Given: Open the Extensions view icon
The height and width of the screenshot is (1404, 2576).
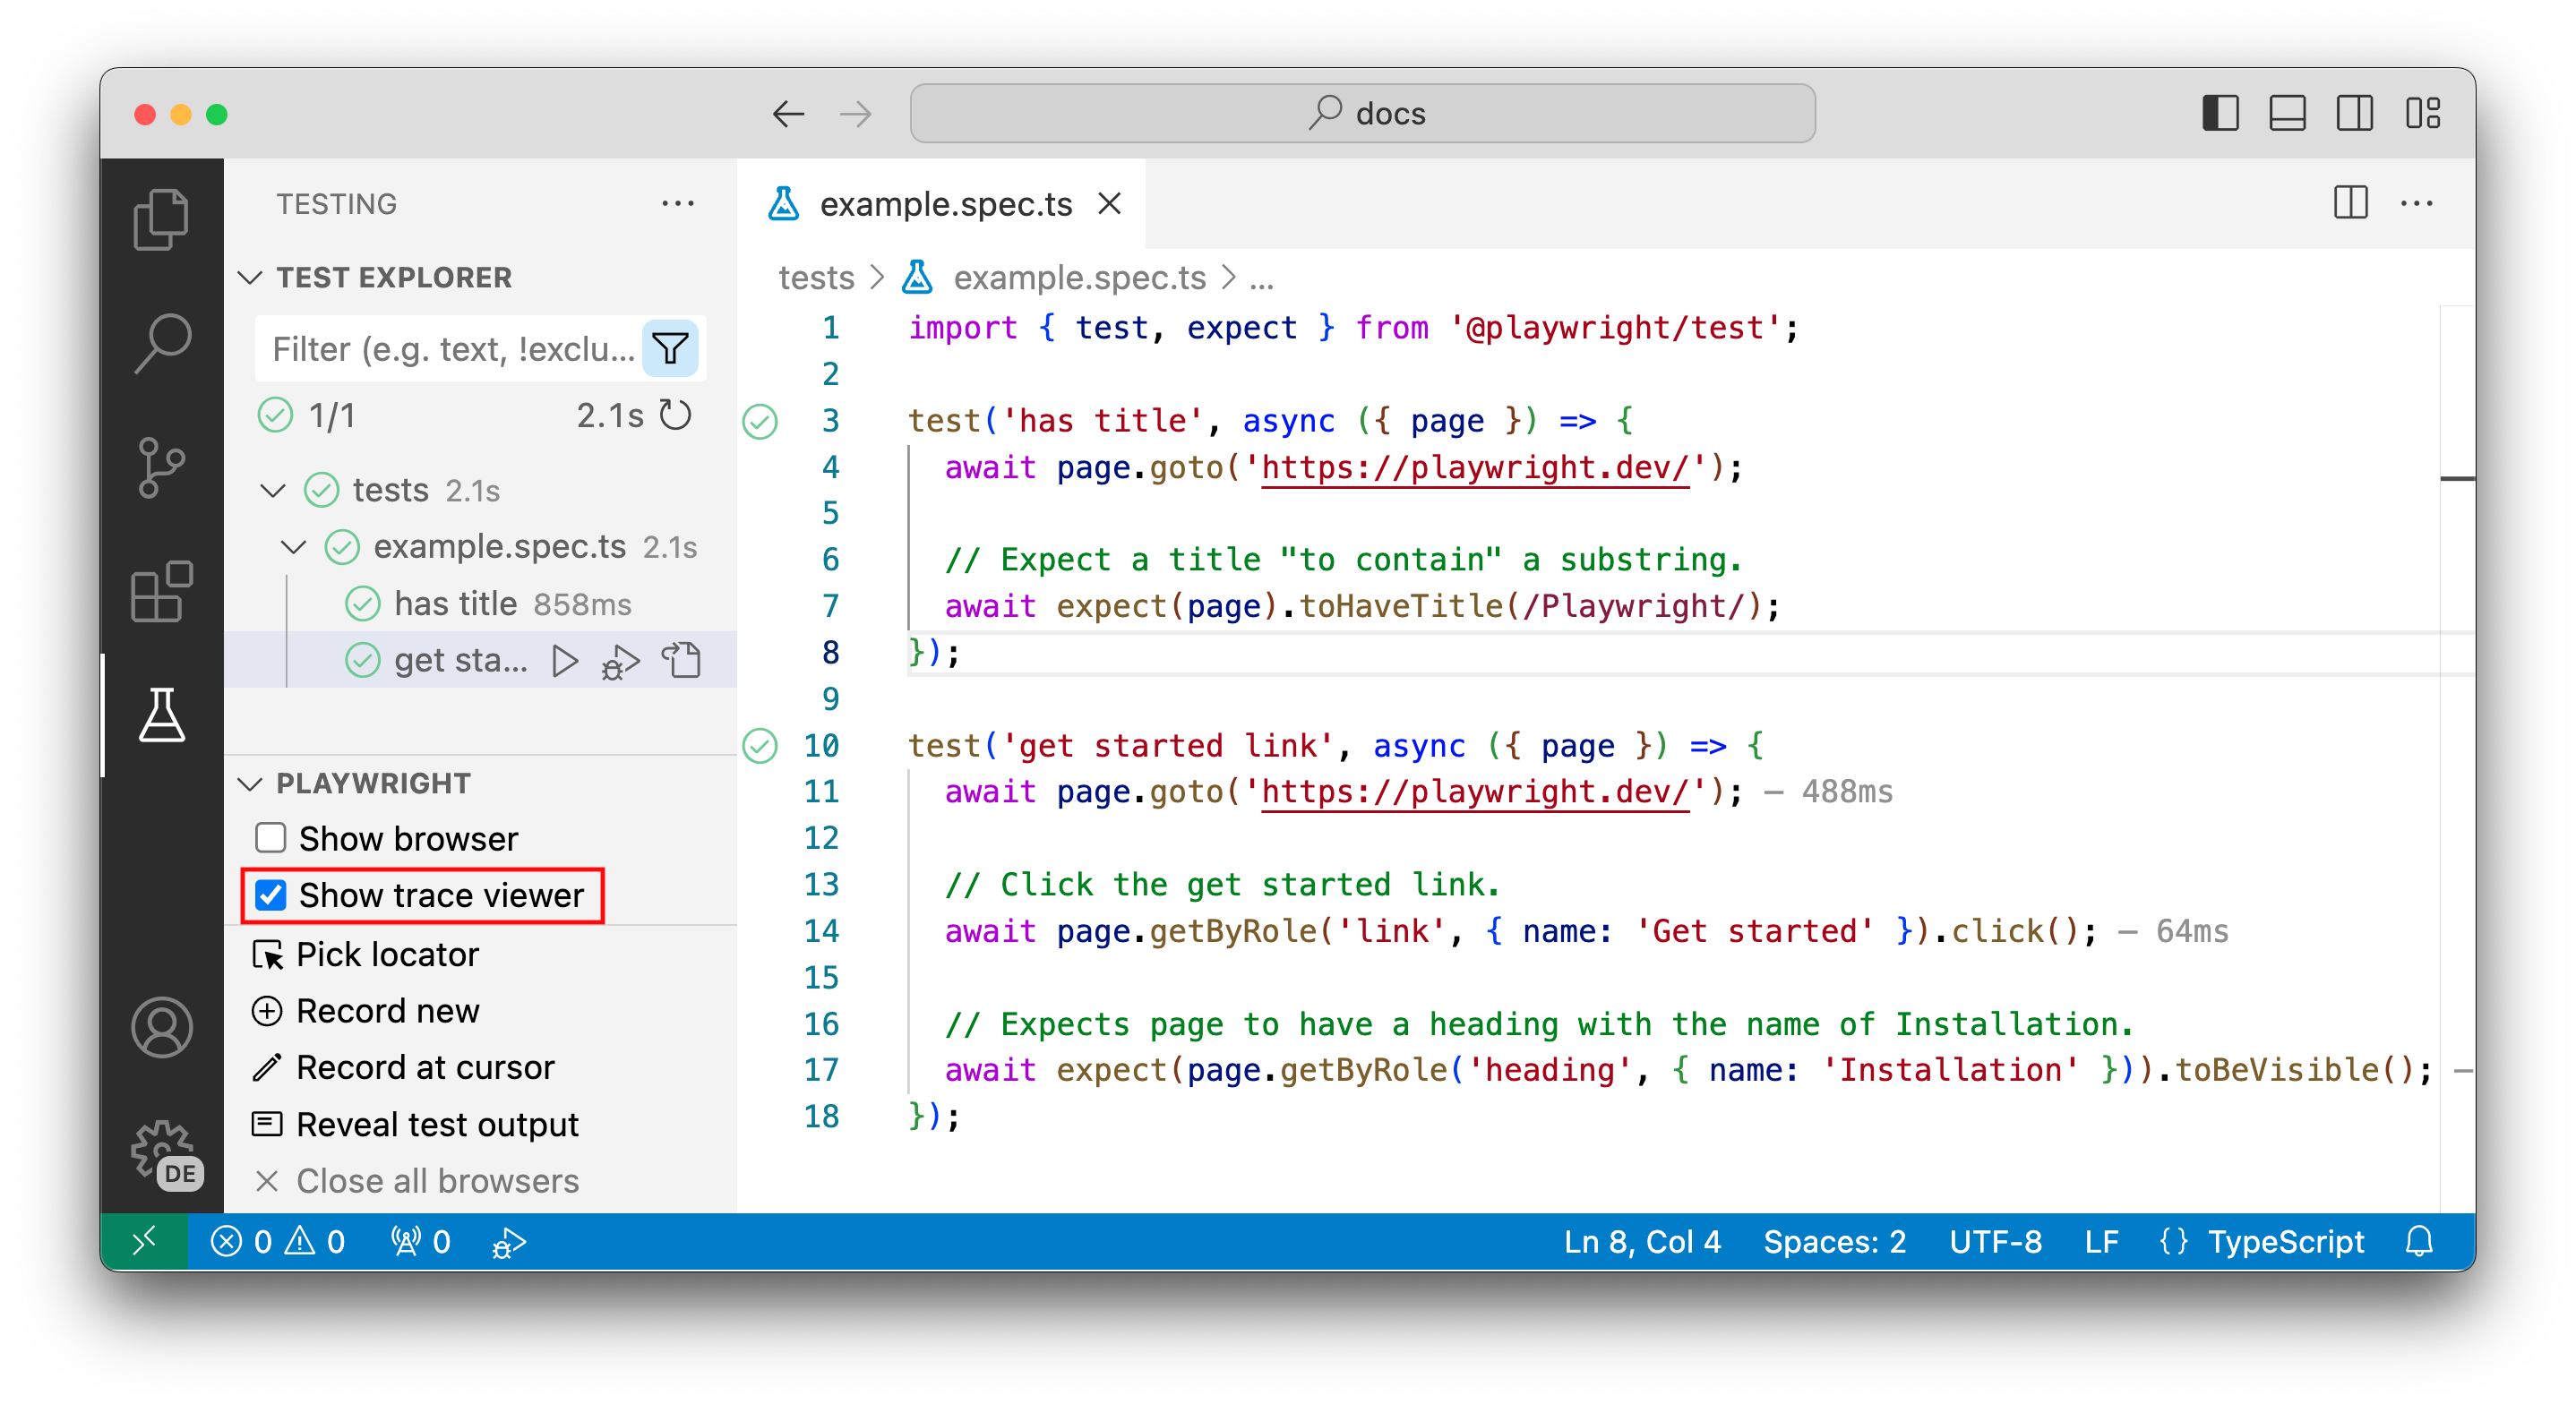Looking at the screenshot, I should (161, 591).
